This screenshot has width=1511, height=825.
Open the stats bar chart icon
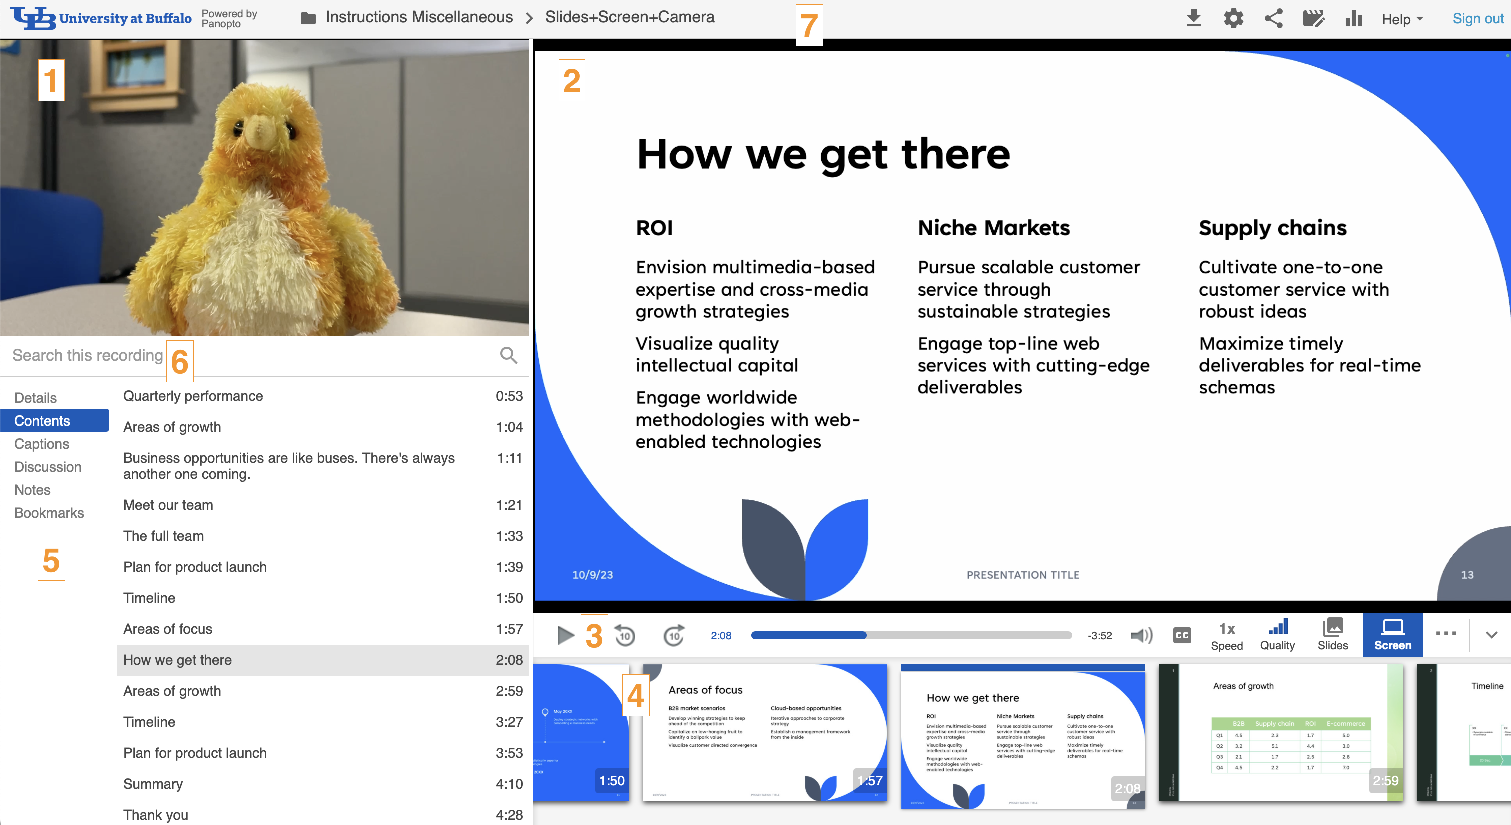click(x=1354, y=18)
